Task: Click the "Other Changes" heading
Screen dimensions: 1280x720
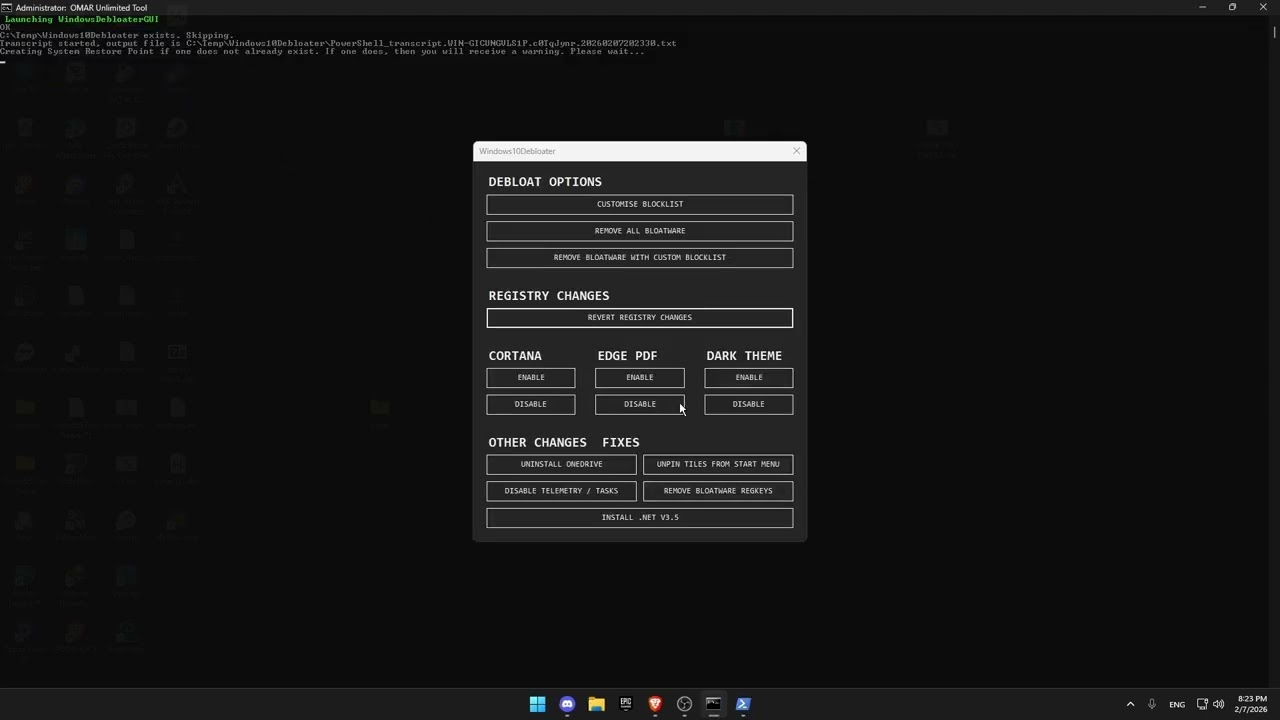Action: 538,442
